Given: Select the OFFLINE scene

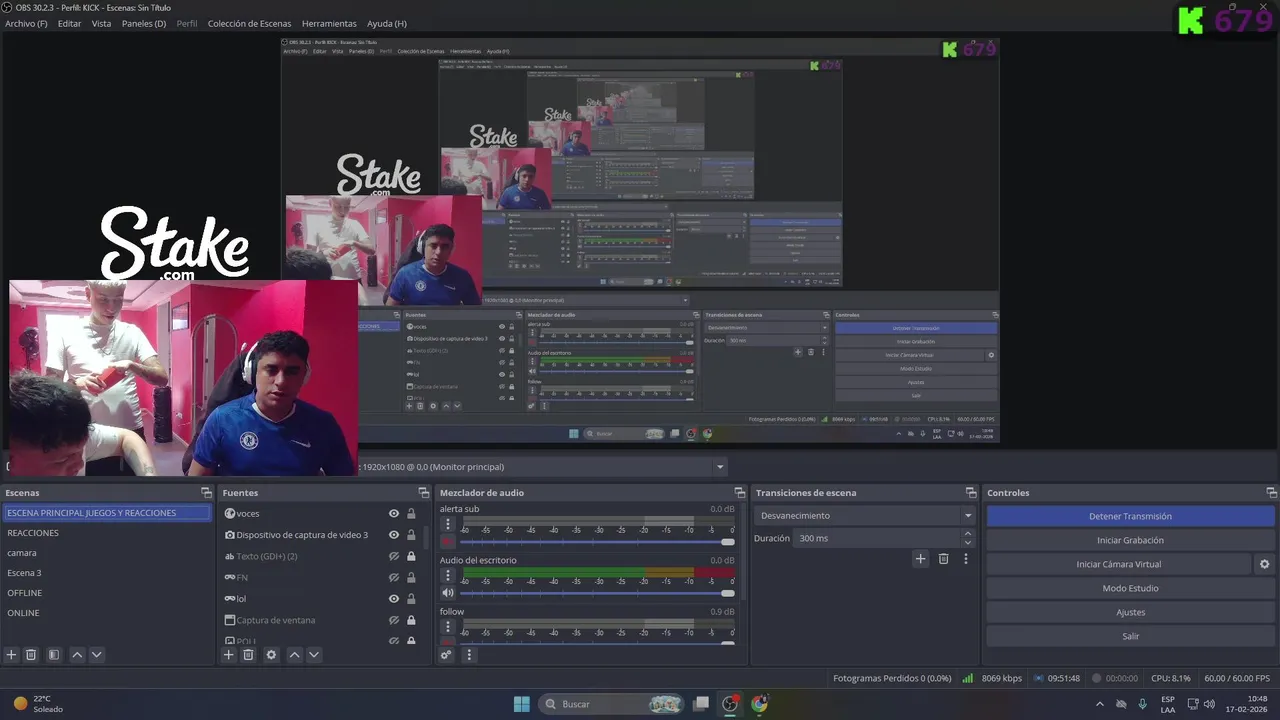Looking at the screenshot, I should coord(107,593).
